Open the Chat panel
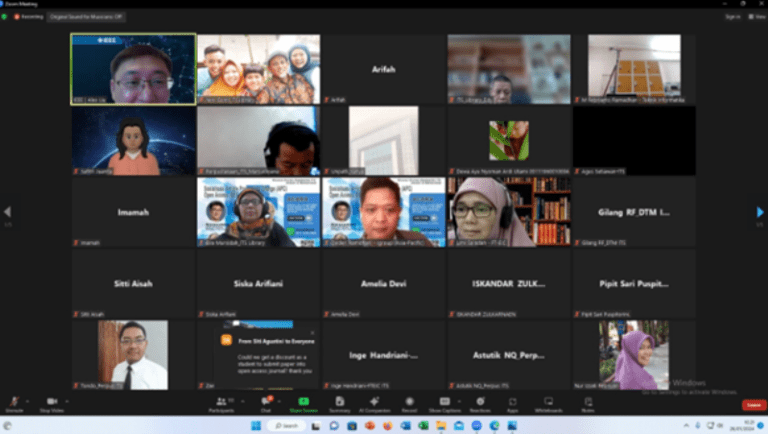Image resolution: width=768 pixels, height=434 pixels. [266, 403]
